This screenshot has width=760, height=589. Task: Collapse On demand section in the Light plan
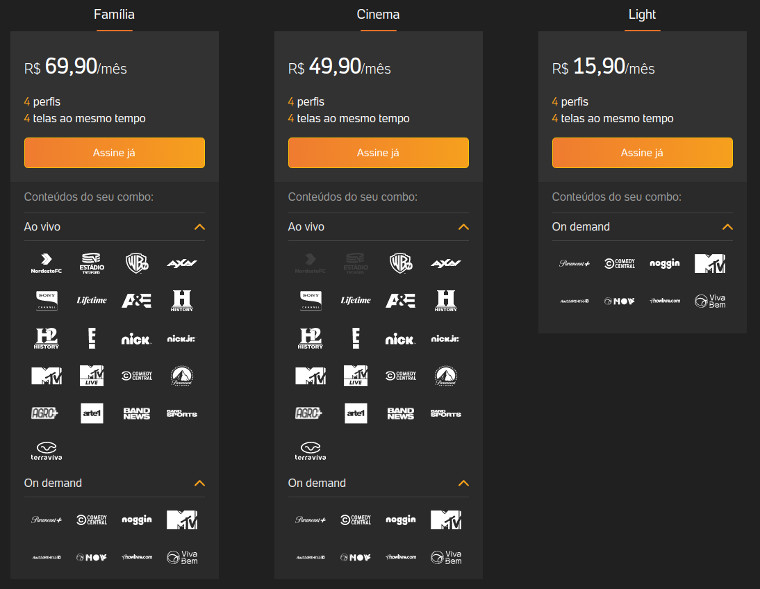pyautogui.click(x=727, y=227)
